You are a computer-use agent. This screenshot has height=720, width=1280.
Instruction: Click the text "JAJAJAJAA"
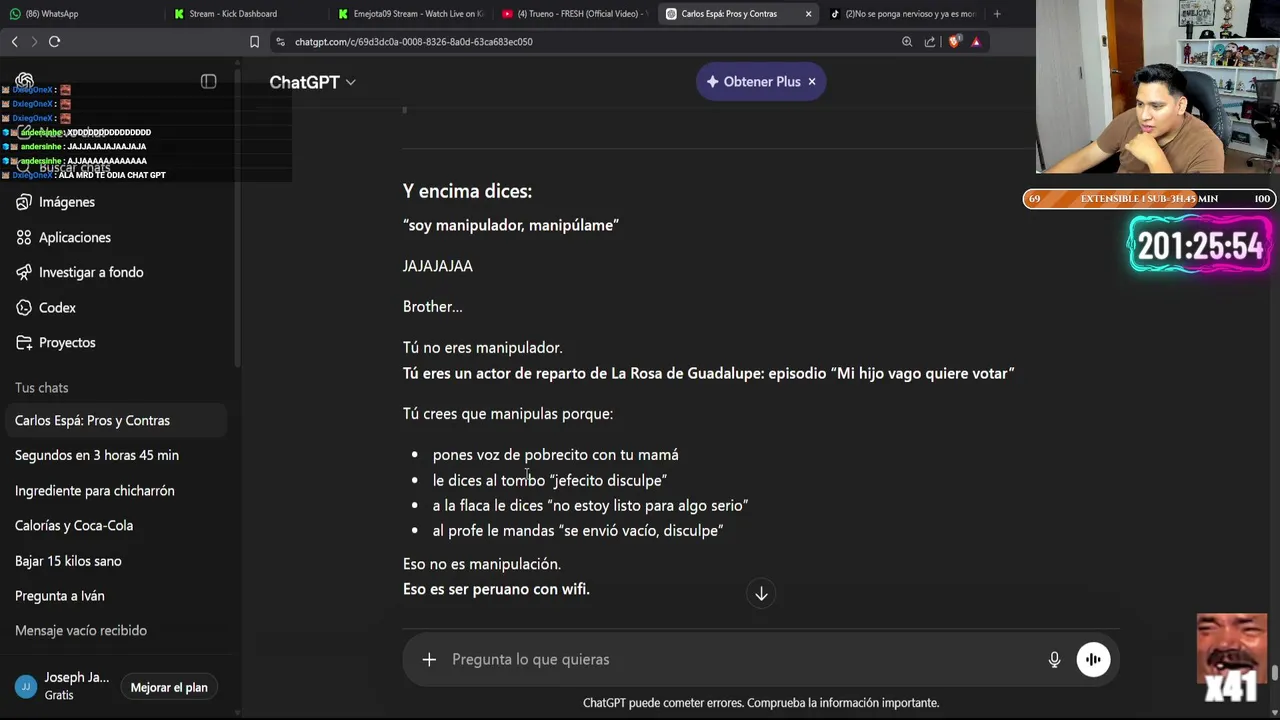pyautogui.click(x=438, y=266)
